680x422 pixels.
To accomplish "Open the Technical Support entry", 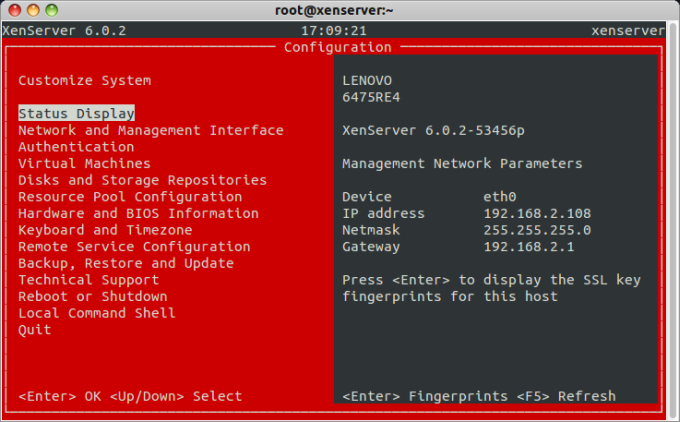I will point(89,280).
